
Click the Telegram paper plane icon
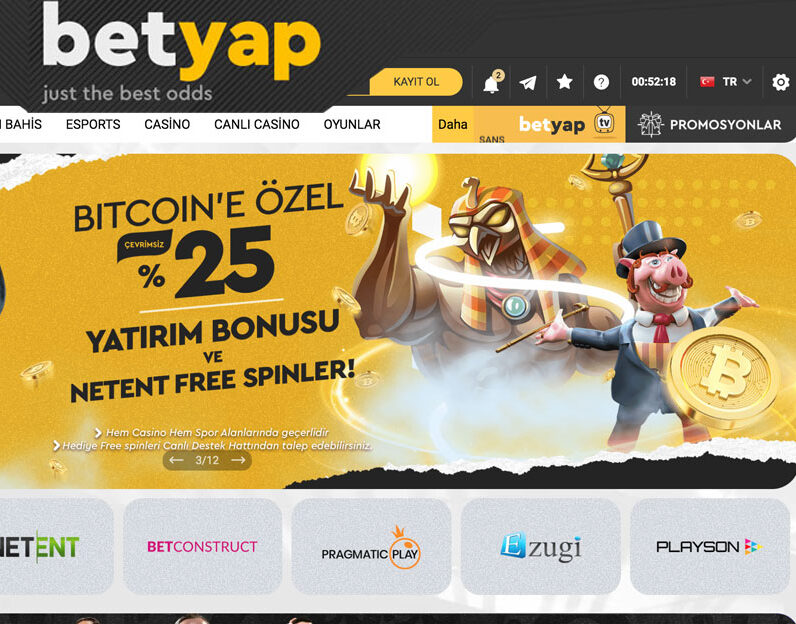point(528,82)
